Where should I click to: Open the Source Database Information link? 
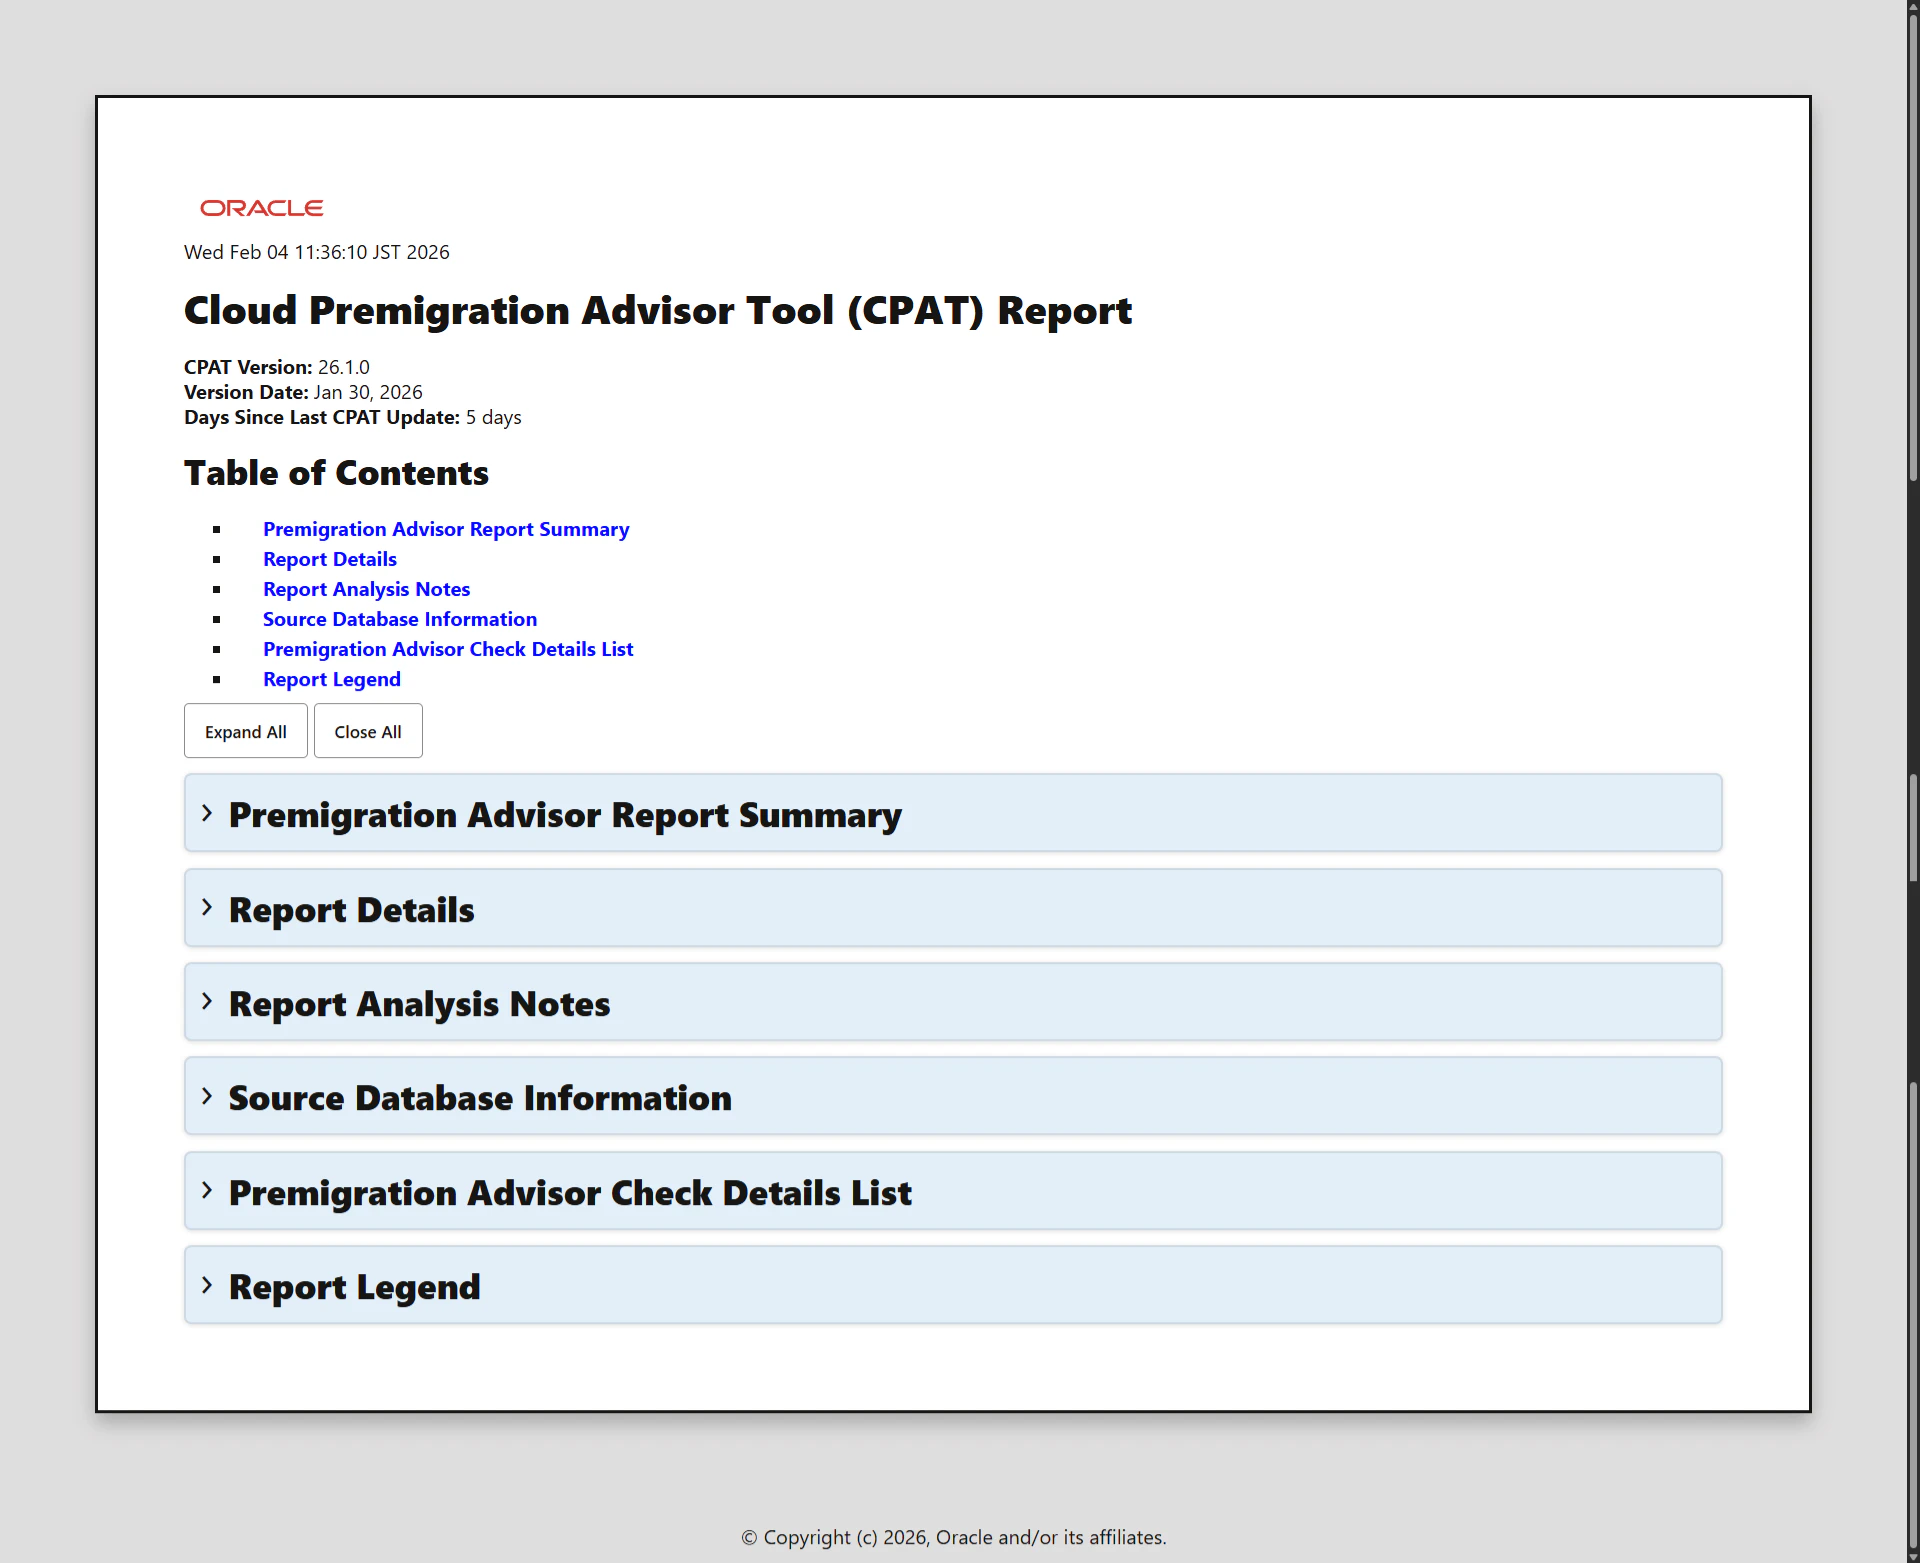point(400,619)
